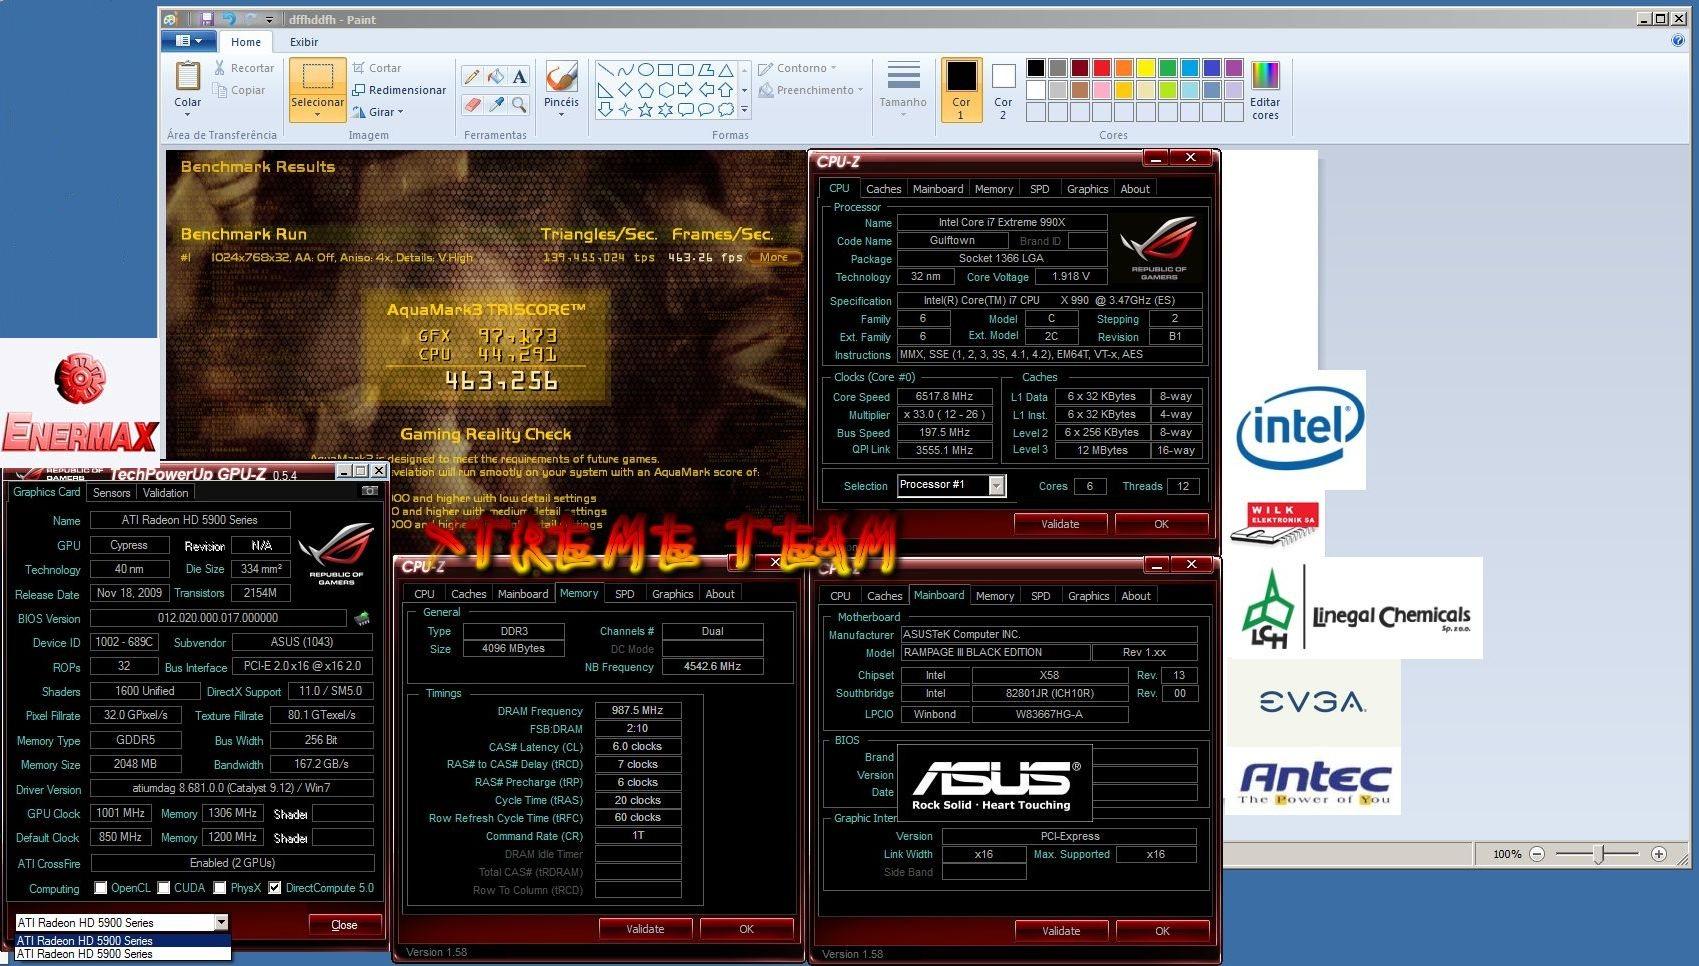Click Validate in top CPU-Z window
This screenshot has height=966, width=1699.
[1060, 524]
